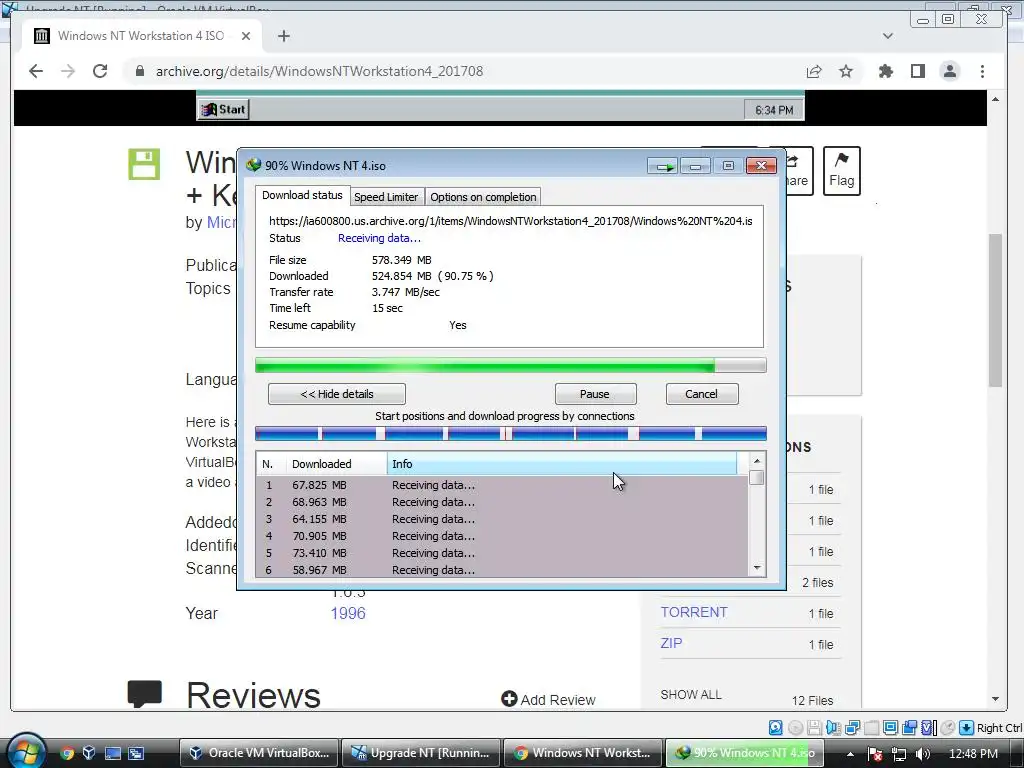Click the padlock site info icon
Screen dimensions: 1024x768
click(139, 71)
